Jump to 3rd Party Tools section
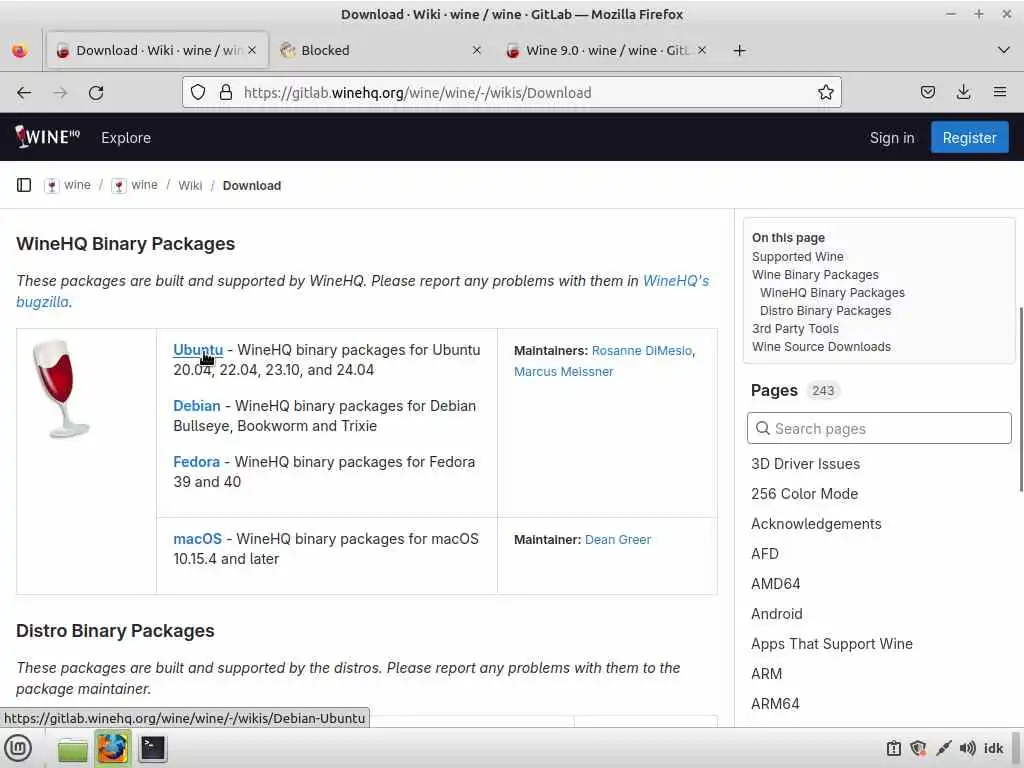The image size is (1024, 768). pyautogui.click(x=795, y=328)
